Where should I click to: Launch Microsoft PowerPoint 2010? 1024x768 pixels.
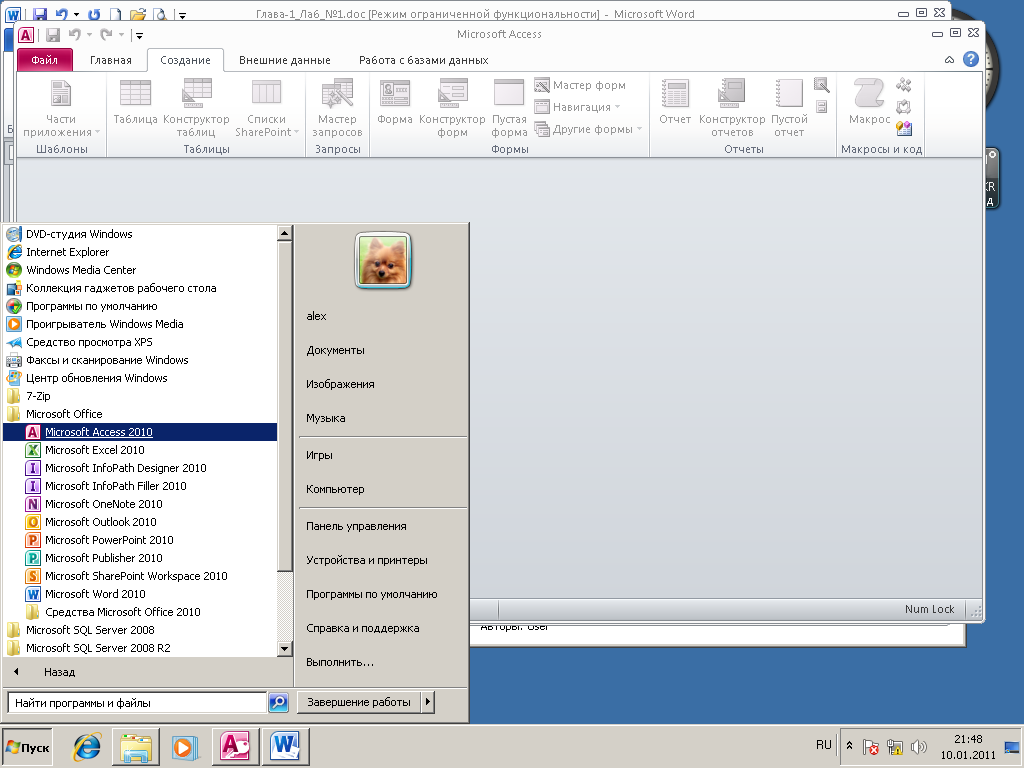[x=109, y=540]
